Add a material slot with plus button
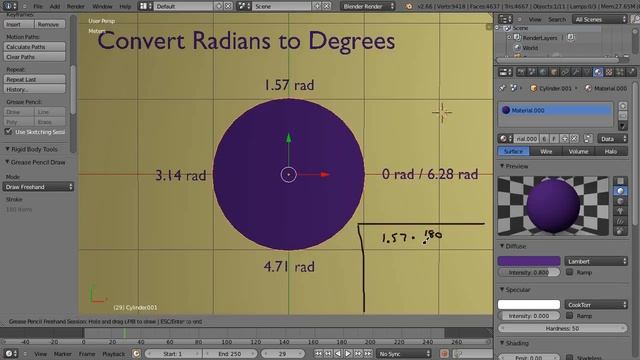The width and height of the screenshot is (640, 360). 622,106
